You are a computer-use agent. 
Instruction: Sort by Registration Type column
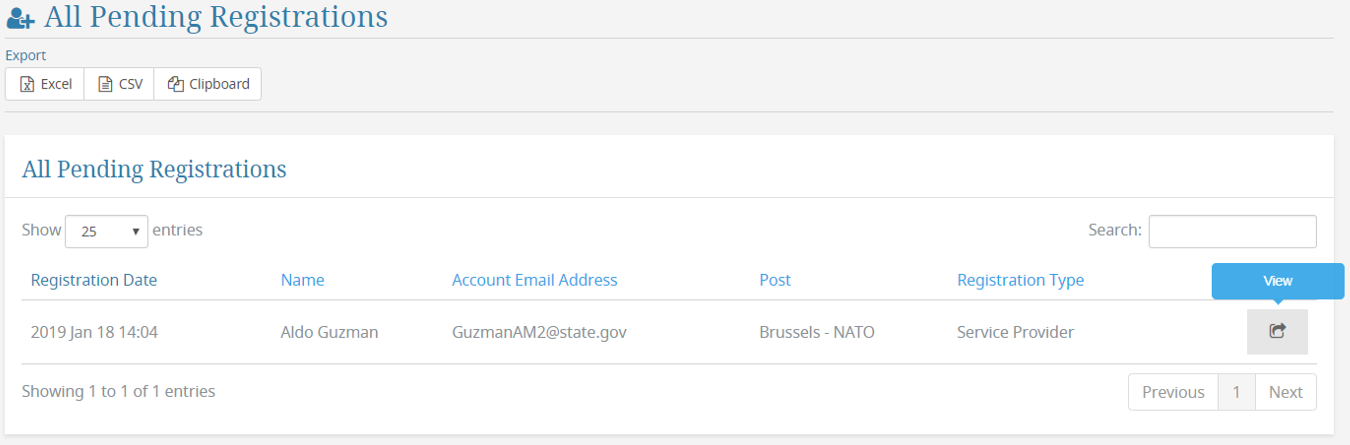pos(1020,280)
